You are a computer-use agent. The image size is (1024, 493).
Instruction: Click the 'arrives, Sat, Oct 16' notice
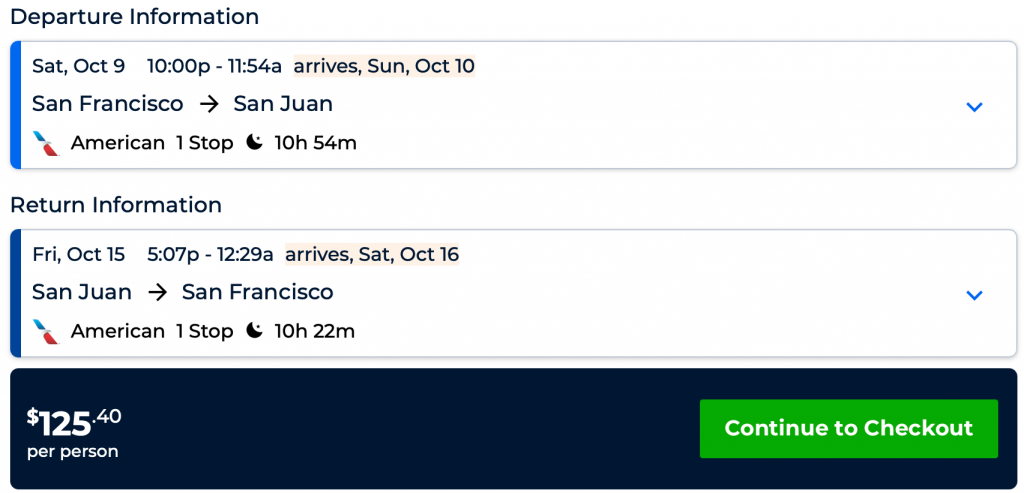(372, 255)
